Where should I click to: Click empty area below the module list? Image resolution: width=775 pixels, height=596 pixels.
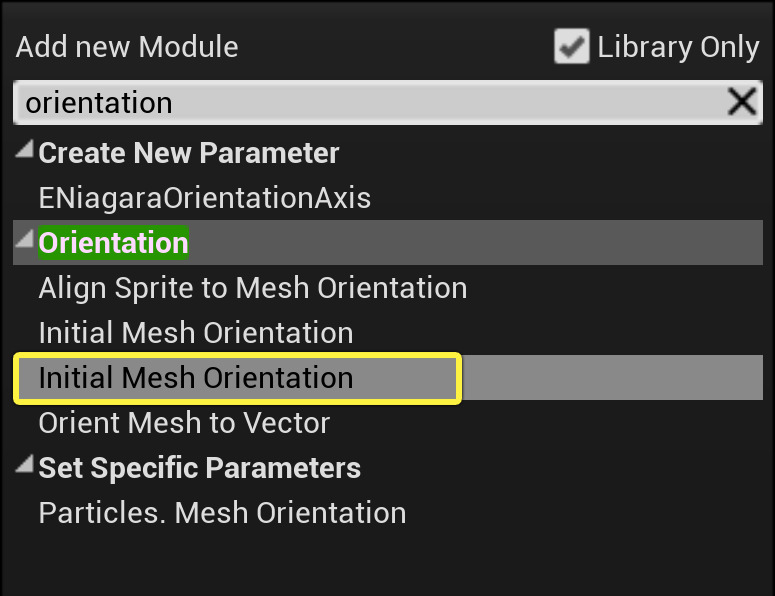tap(387, 562)
